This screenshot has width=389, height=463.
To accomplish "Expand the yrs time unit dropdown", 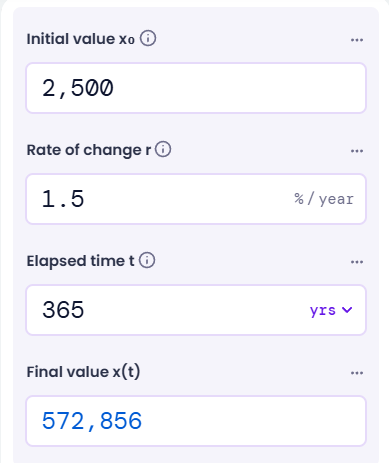I will pyautogui.click(x=331, y=310).
